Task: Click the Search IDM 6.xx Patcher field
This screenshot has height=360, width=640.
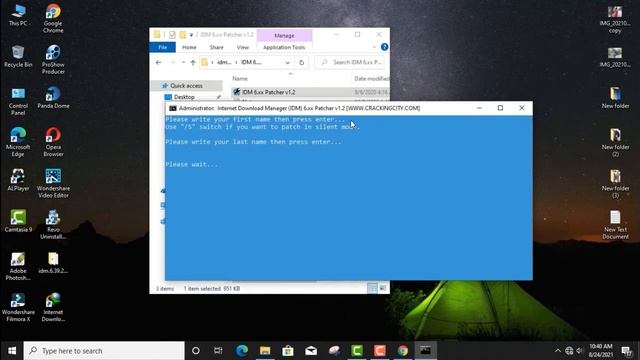Action: 350,62
